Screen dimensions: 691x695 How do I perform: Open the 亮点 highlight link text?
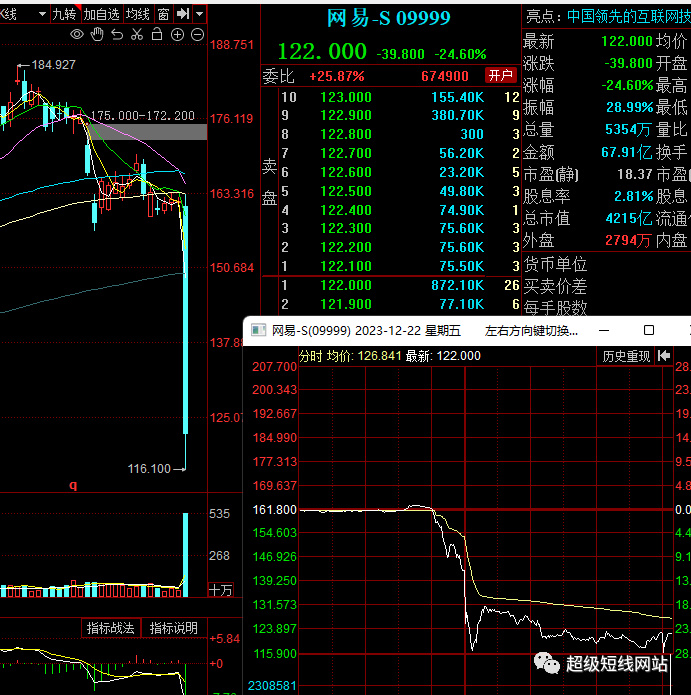[629, 16]
